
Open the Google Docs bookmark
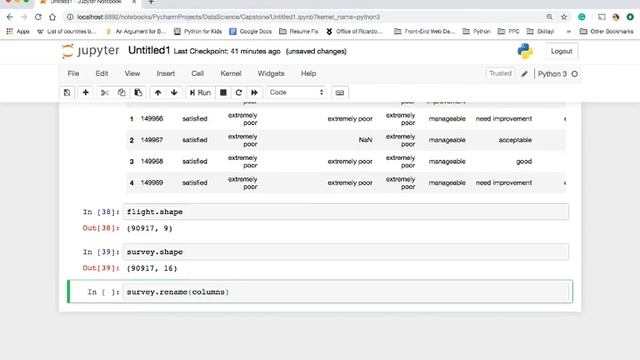[251, 31]
